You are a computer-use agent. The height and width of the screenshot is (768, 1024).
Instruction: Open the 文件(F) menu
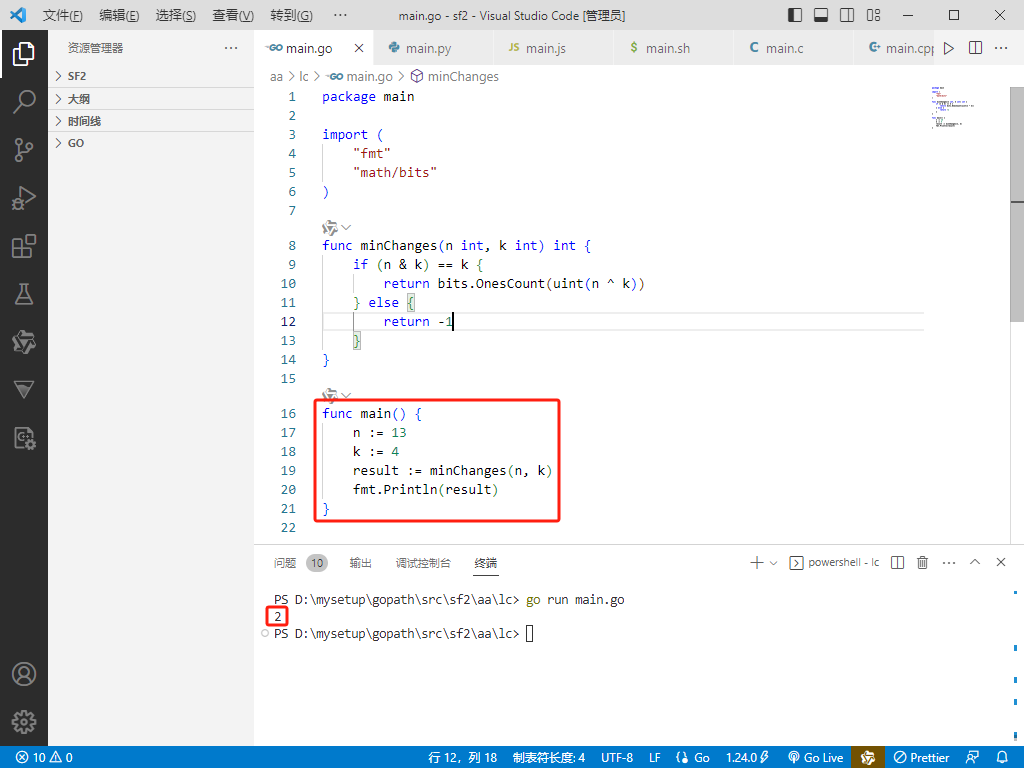coord(63,15)
